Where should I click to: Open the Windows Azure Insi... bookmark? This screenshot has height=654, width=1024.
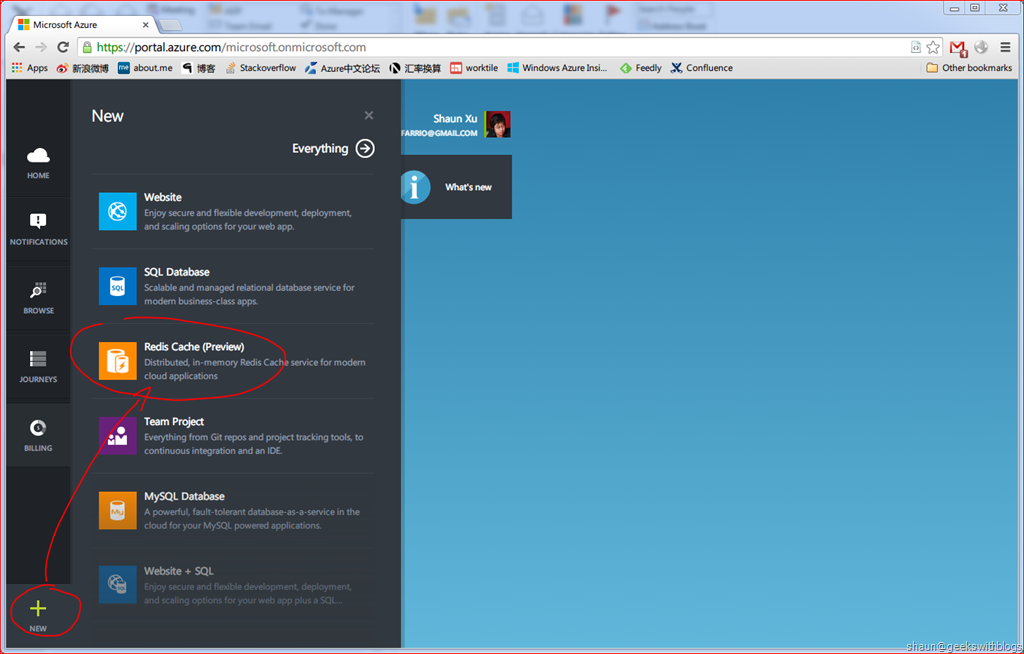pyautogui.click(x=557, y=68)
